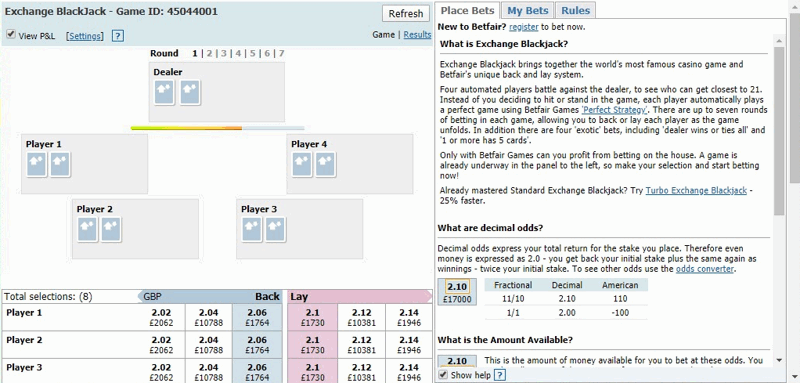Screen dimensions: 800x383
Task: Click the Lay column header
Action: tap(299, 296)
